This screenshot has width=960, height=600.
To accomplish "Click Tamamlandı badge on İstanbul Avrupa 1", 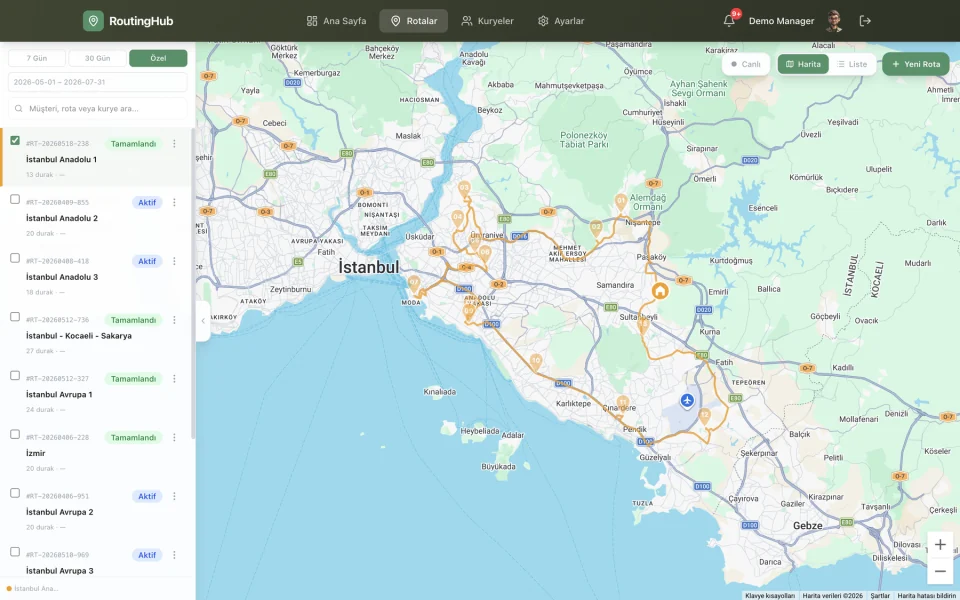I will point(133,379).
